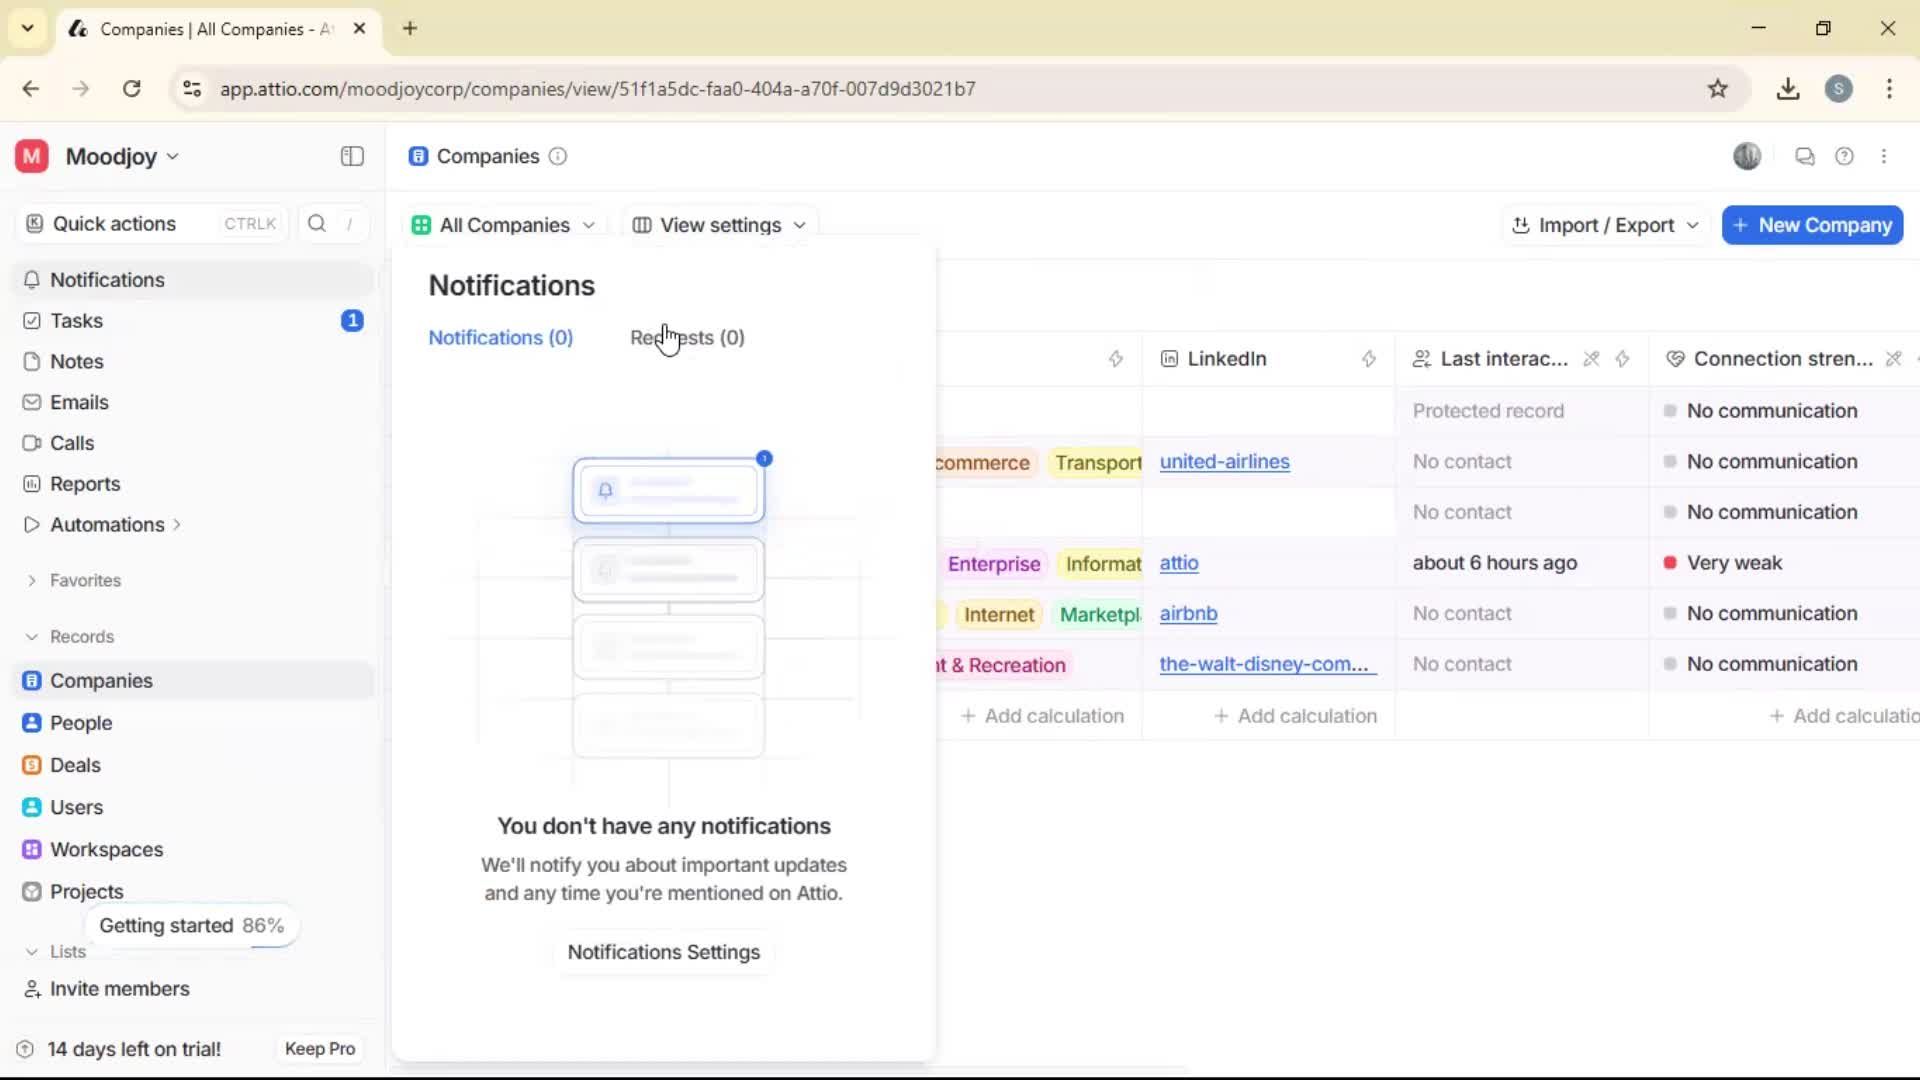Open the All Companies dropdown

pyautogui.click(x=503, y=224)
